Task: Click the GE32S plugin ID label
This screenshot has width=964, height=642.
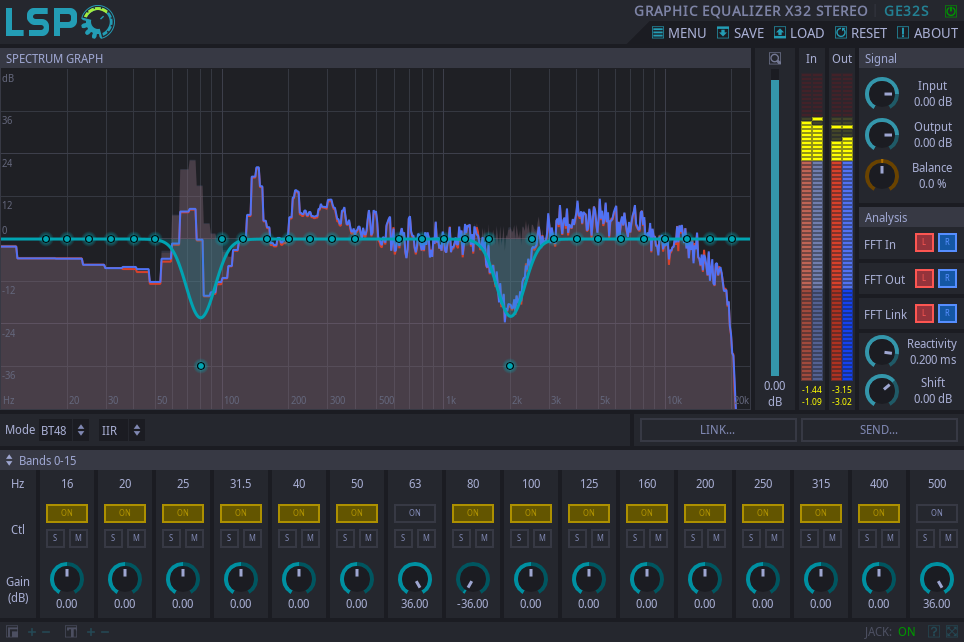Action: [x=906, y=11]
